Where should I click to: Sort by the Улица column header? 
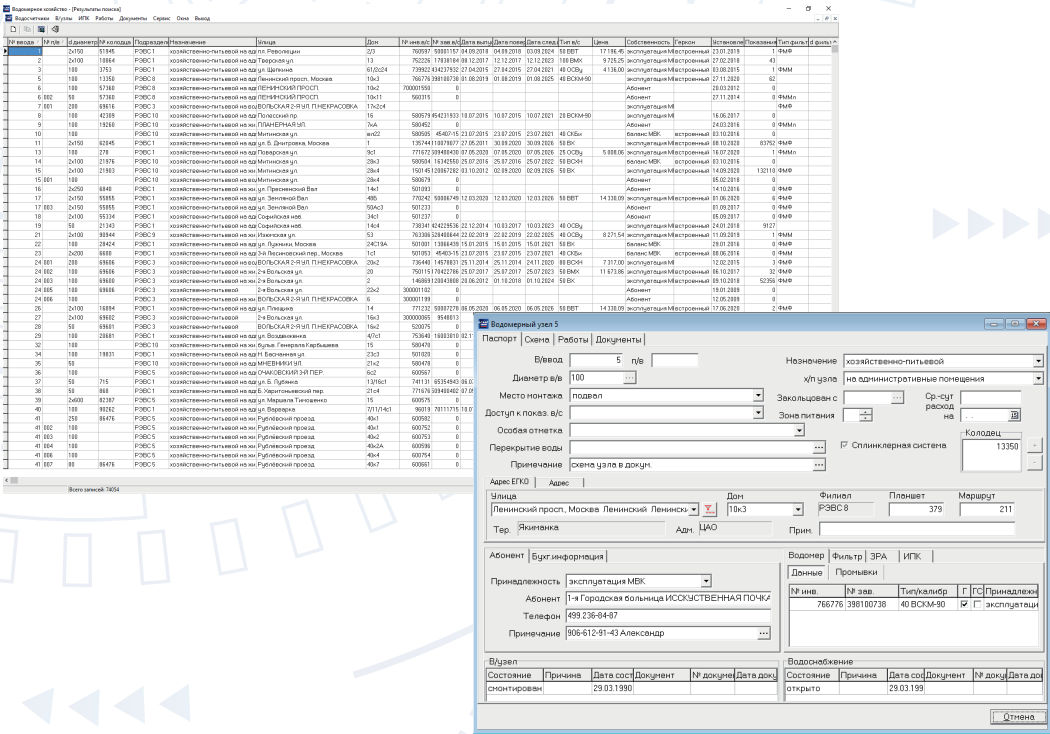pos(311,42)
